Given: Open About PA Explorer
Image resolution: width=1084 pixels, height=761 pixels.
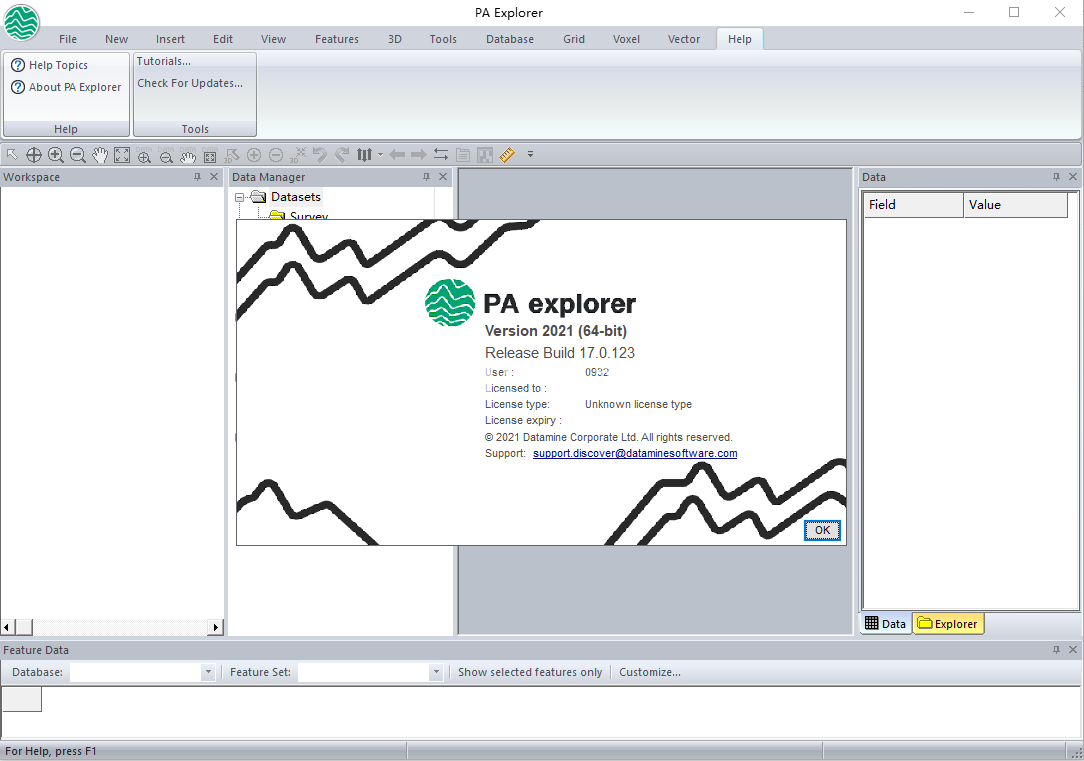Looking at the screenshot, I should point(66,87).
